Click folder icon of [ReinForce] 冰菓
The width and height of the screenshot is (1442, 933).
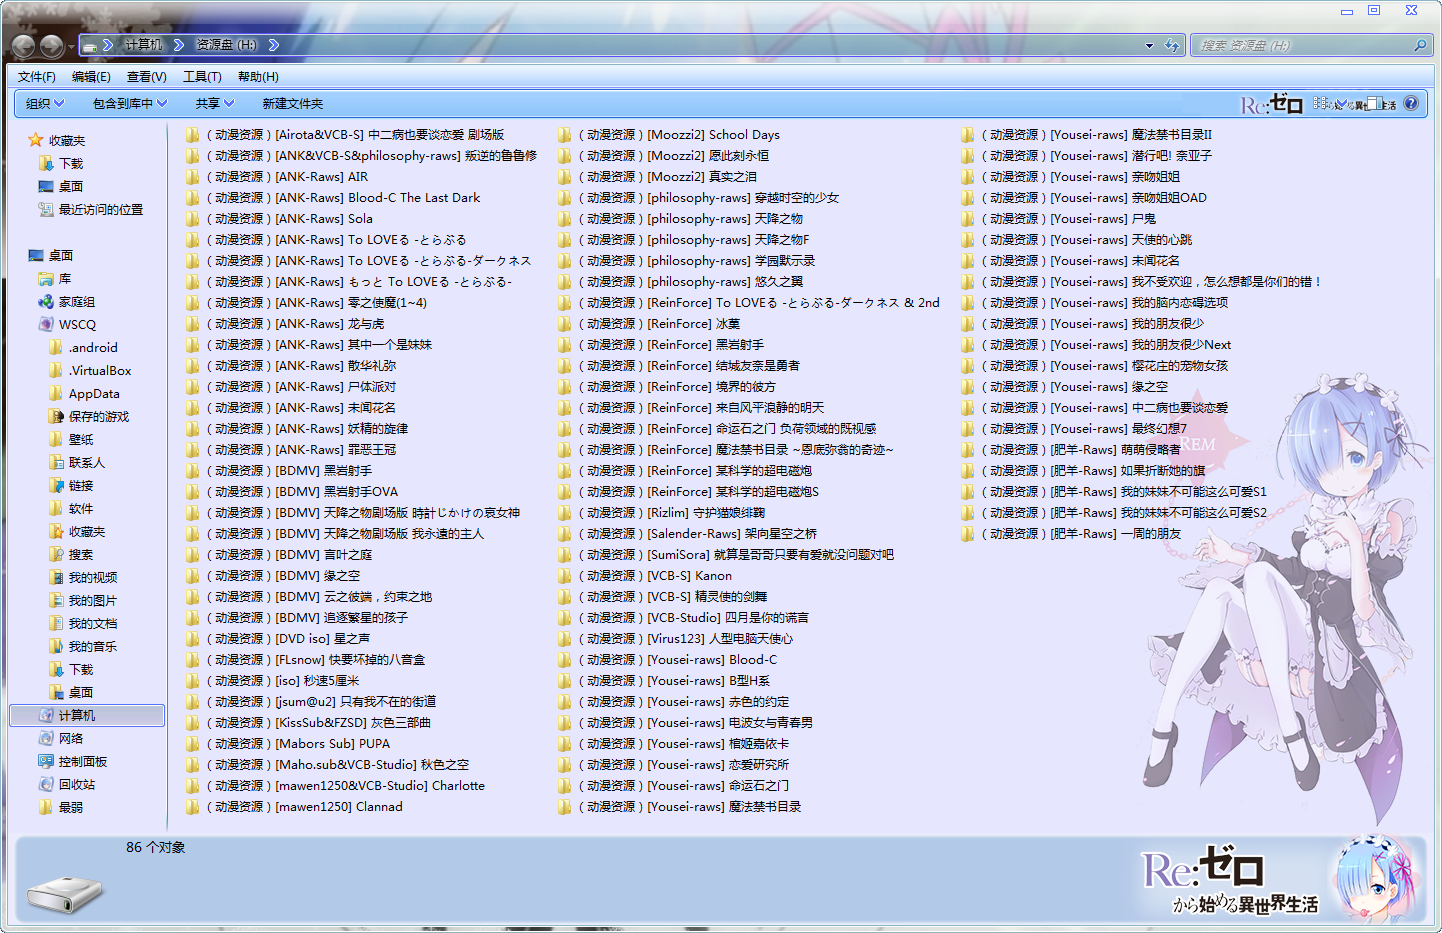pos(565,324)
